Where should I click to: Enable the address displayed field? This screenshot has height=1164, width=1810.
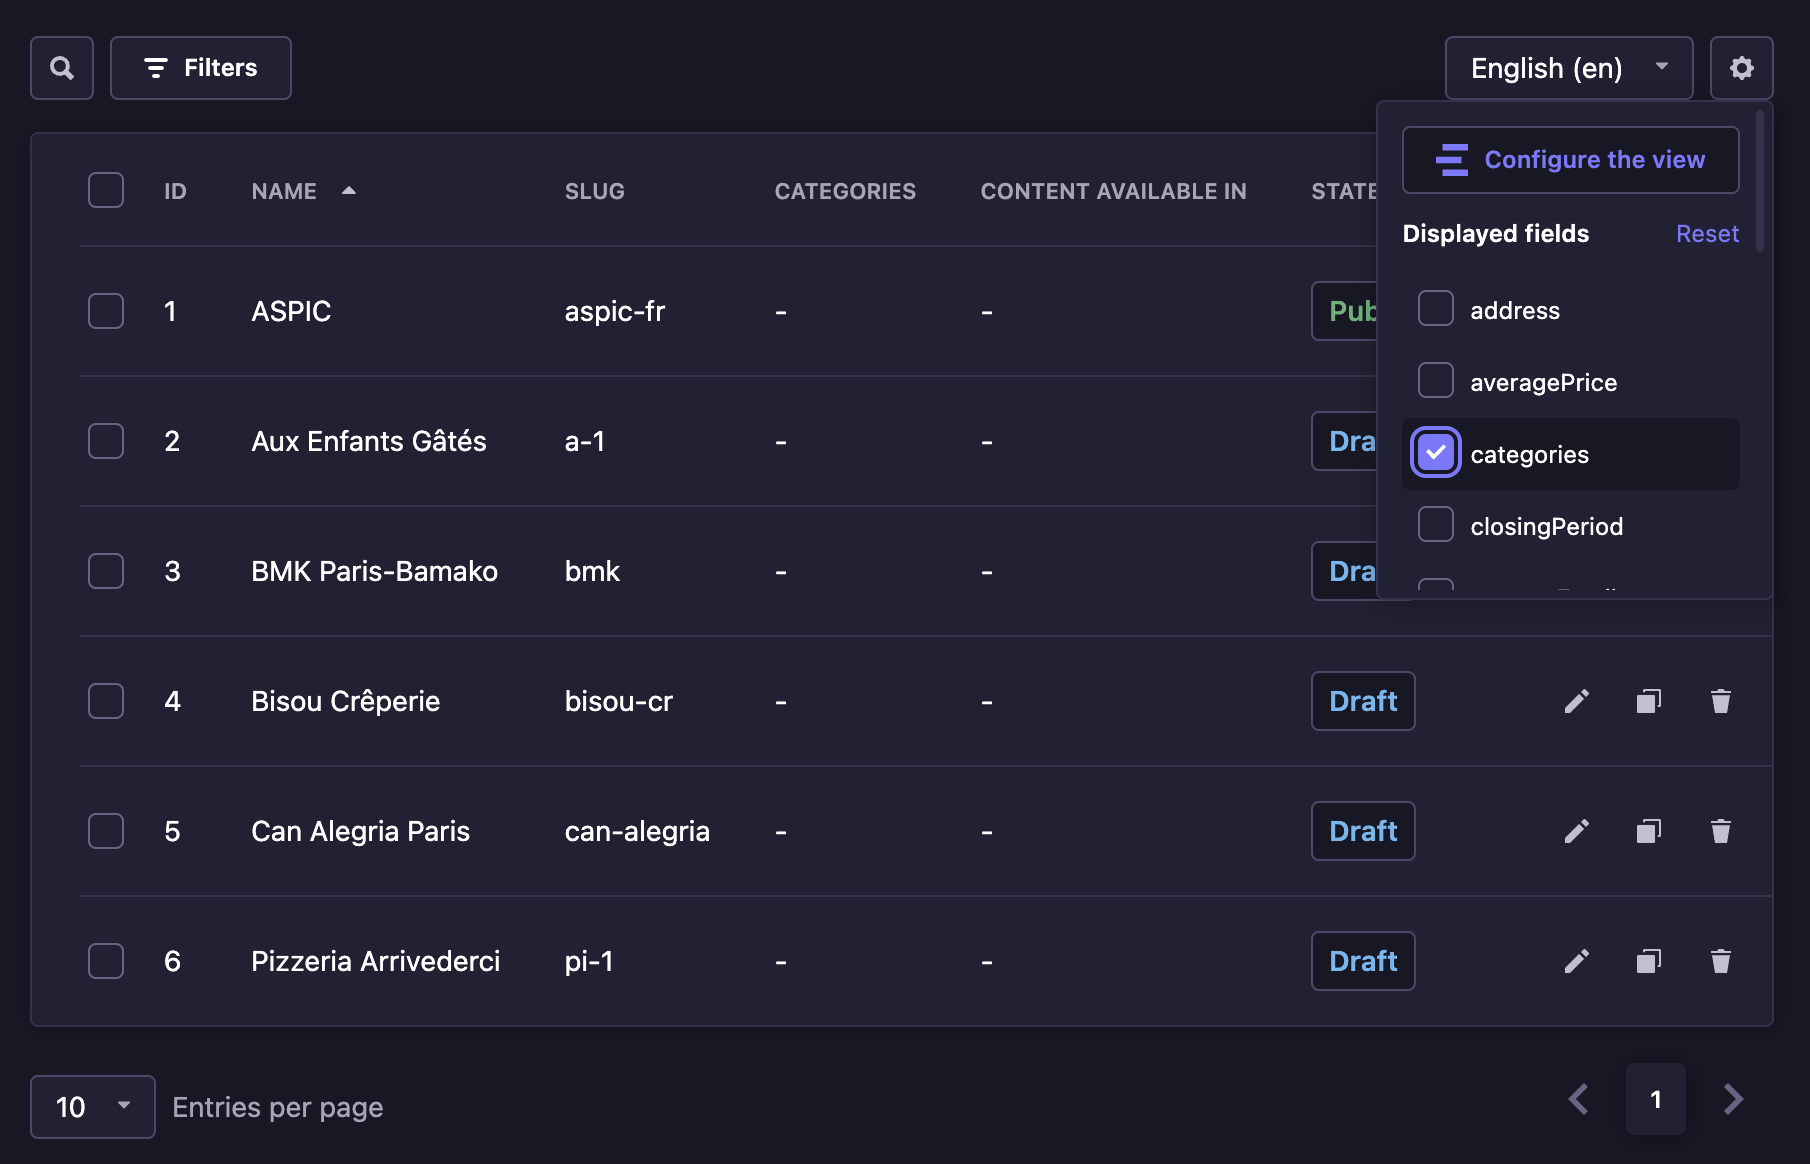pyautogui.click(x=1435, y=309)
